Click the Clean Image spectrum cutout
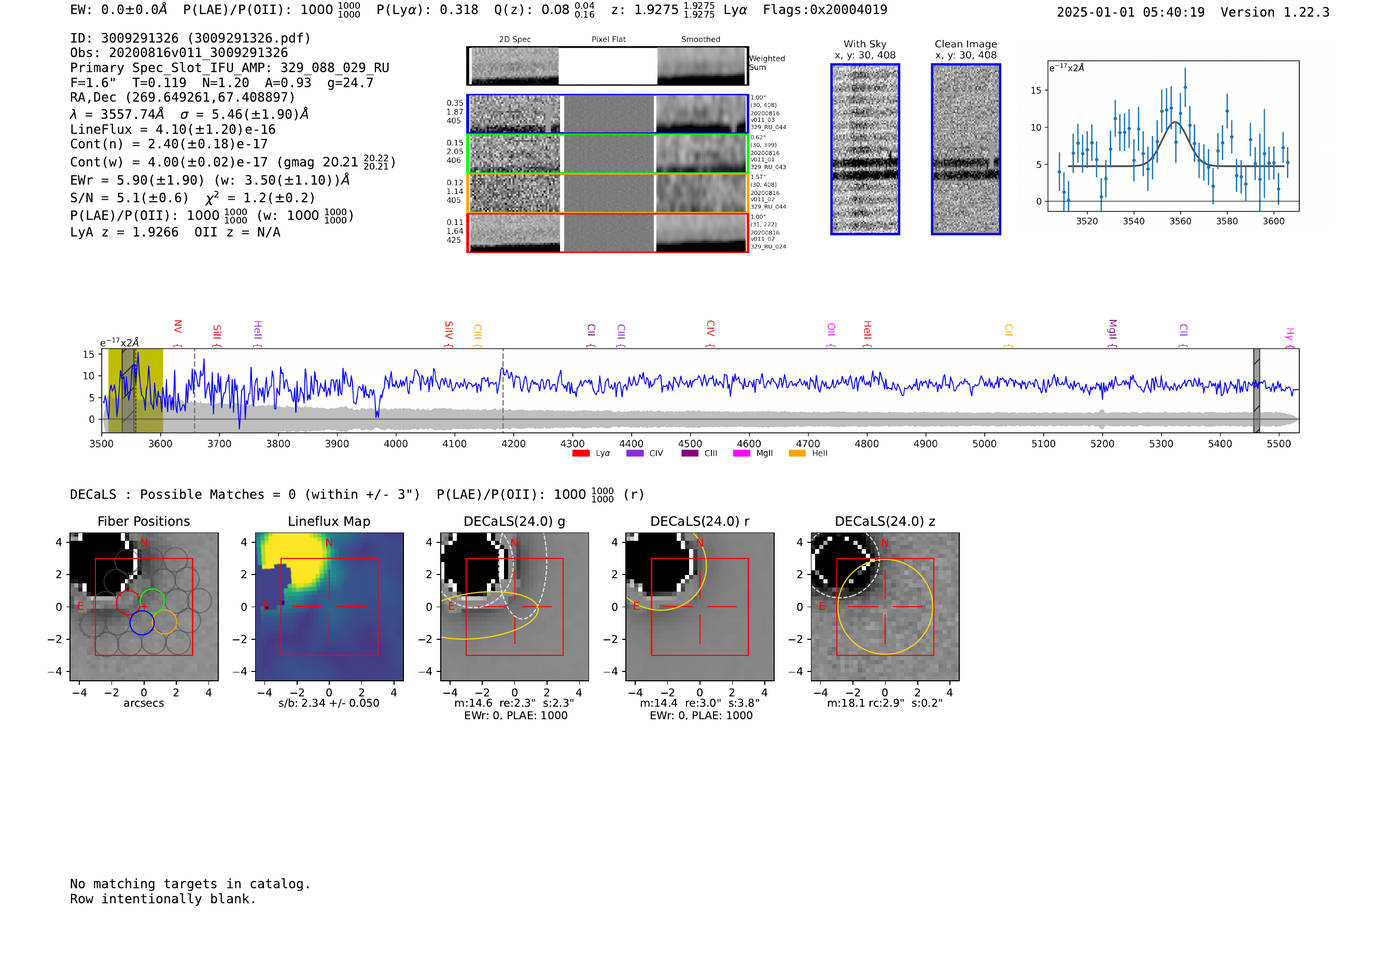This screenshot has height=953, width=1400. coord(966,149)
